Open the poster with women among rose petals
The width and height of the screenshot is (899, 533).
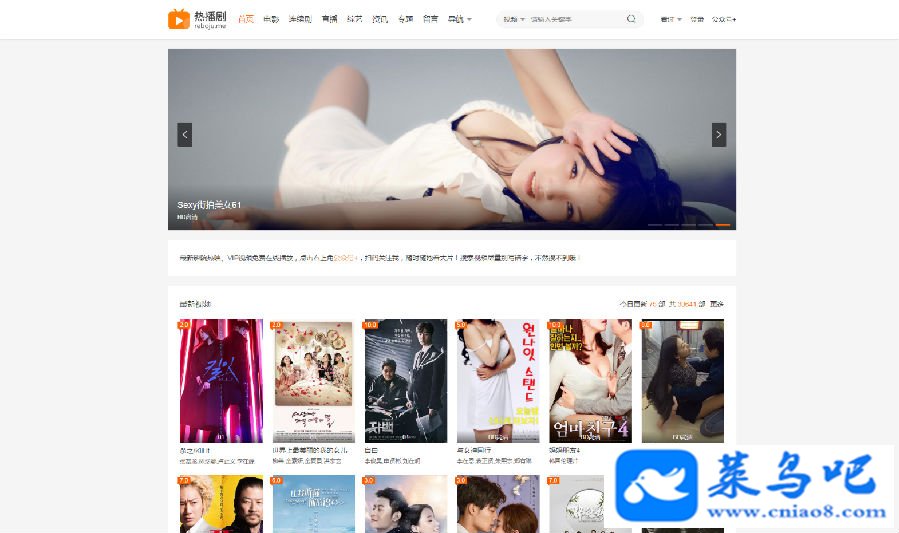pyautogui.click(x=313, y=381)
